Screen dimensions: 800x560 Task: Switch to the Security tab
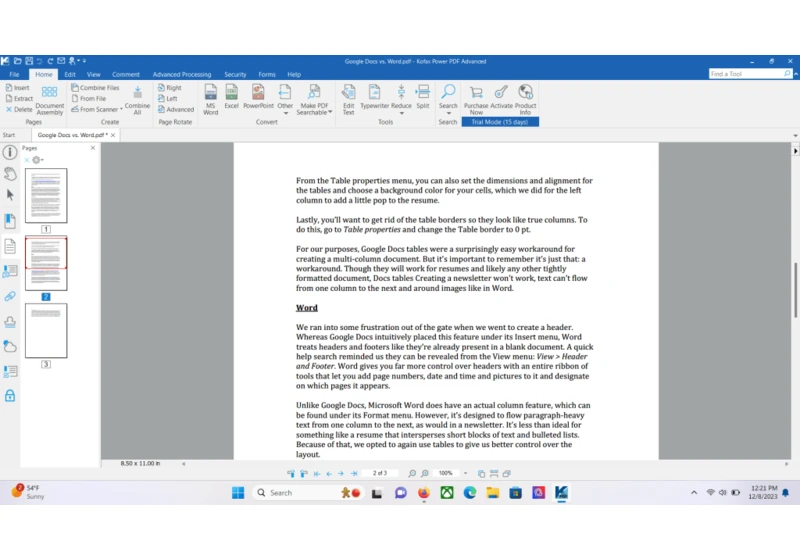[235, 74]
